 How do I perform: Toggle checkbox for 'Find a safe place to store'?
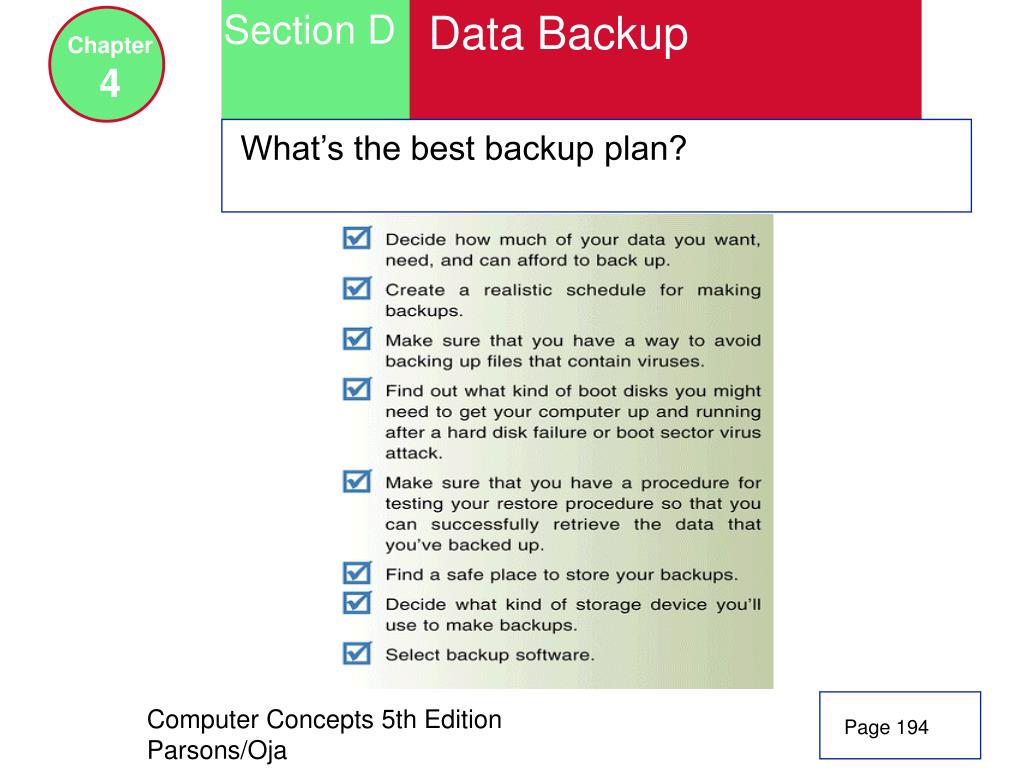click(x=357, y=573)
